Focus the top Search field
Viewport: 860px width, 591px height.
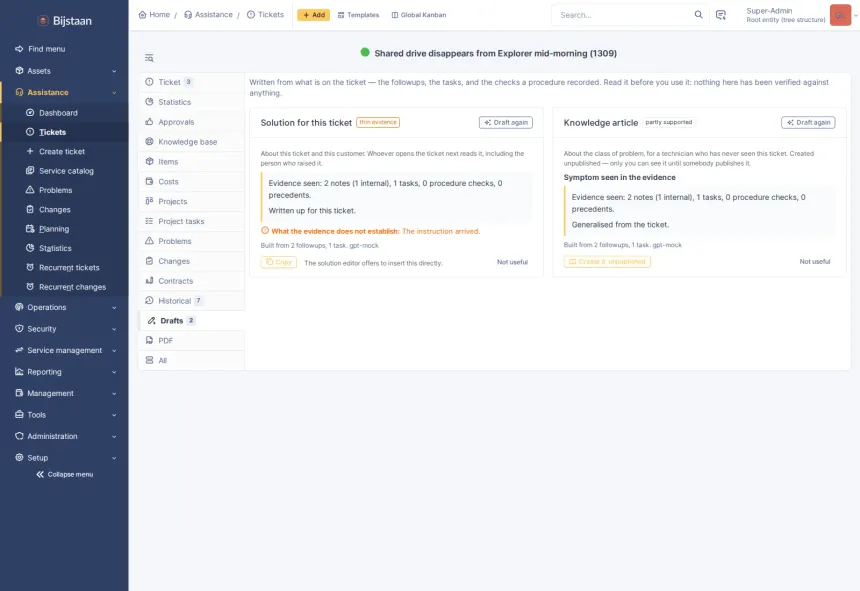point(624,15)
